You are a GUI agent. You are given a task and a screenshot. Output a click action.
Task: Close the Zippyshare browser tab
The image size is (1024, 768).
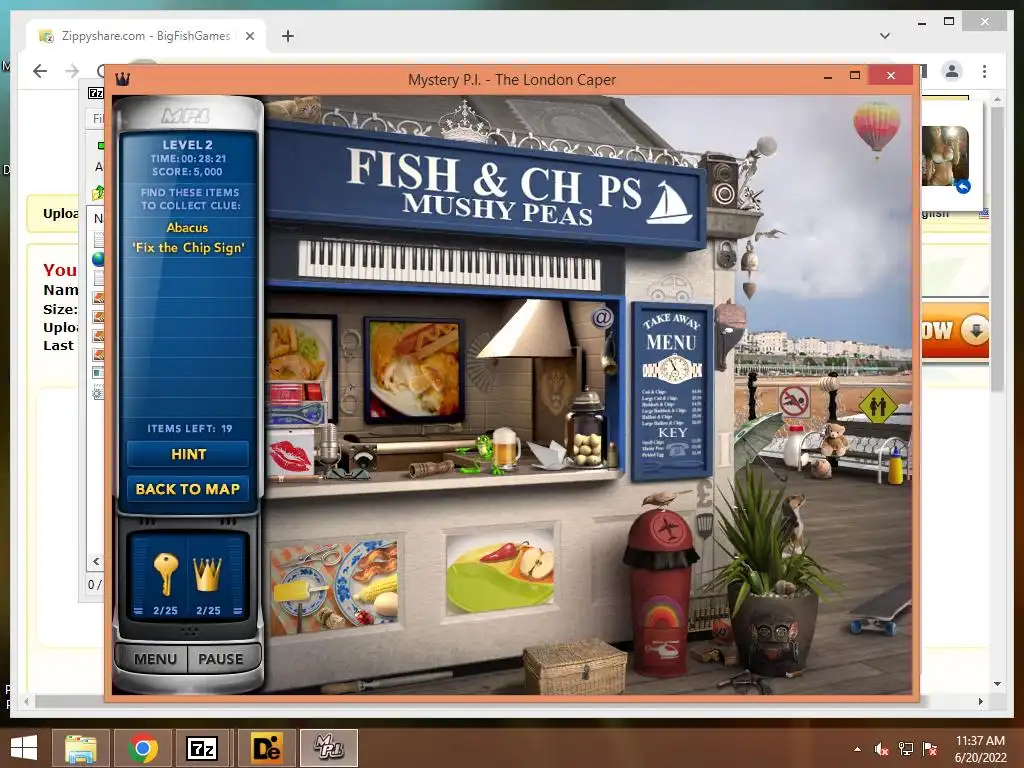coord(249,37)
